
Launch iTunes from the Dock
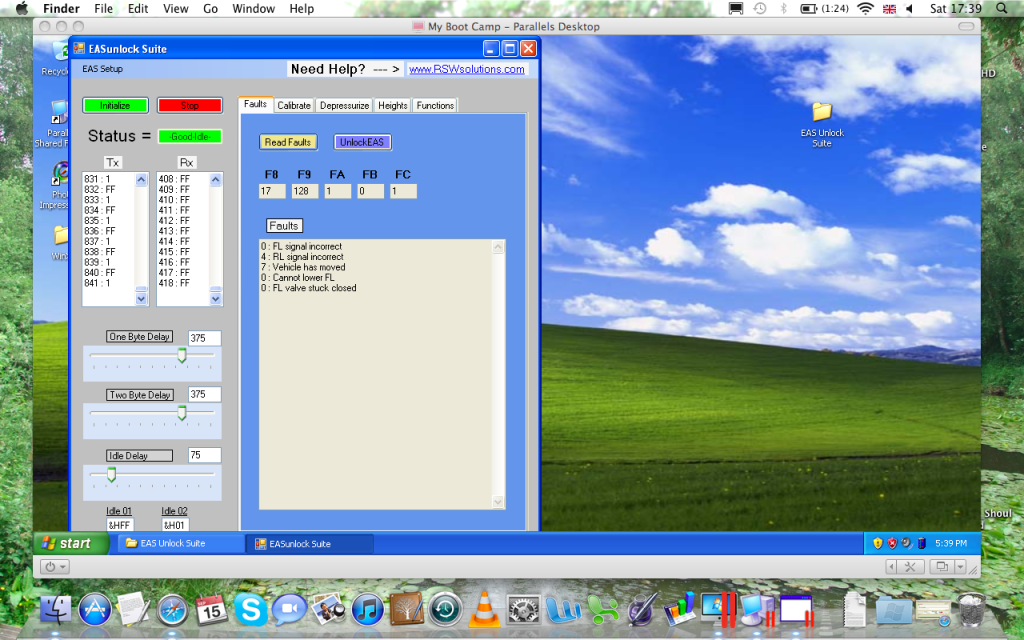pos(368,610)
